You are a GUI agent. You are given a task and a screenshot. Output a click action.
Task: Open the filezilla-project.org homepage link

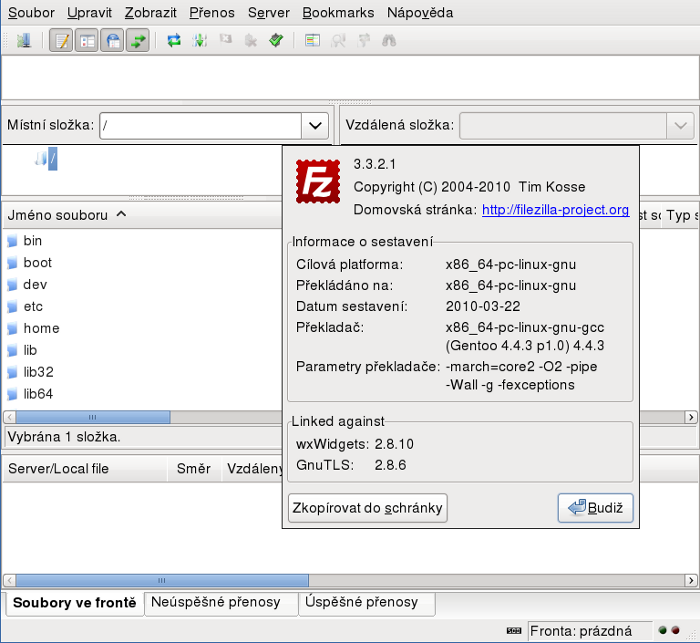click(555, 210)
